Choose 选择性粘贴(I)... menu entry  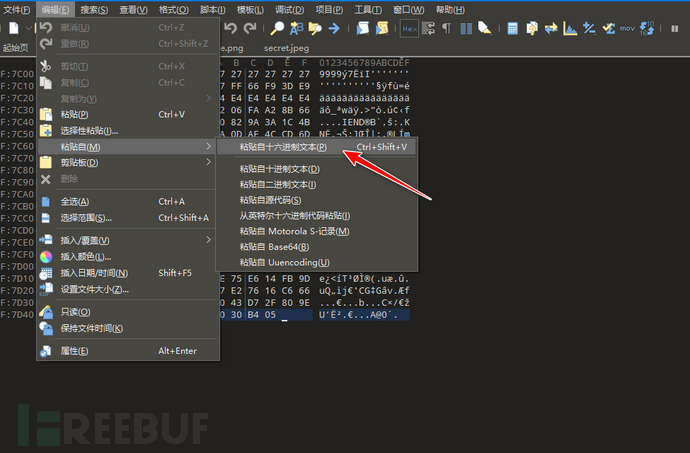(128, 131)
